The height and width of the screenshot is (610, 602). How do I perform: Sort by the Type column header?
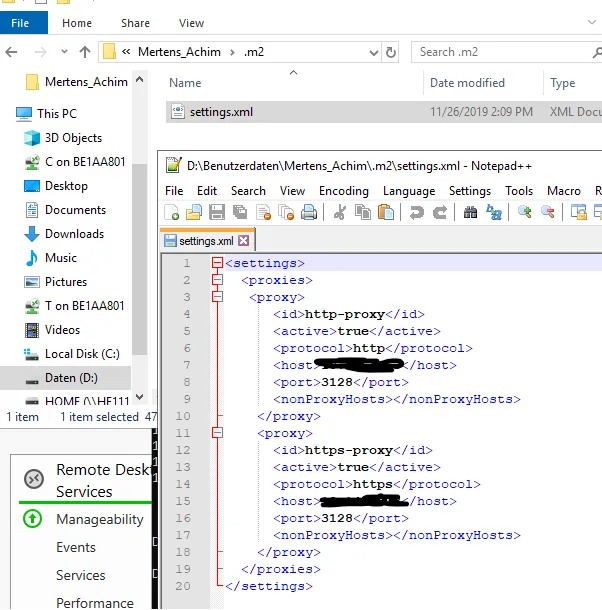click(562, 82)
